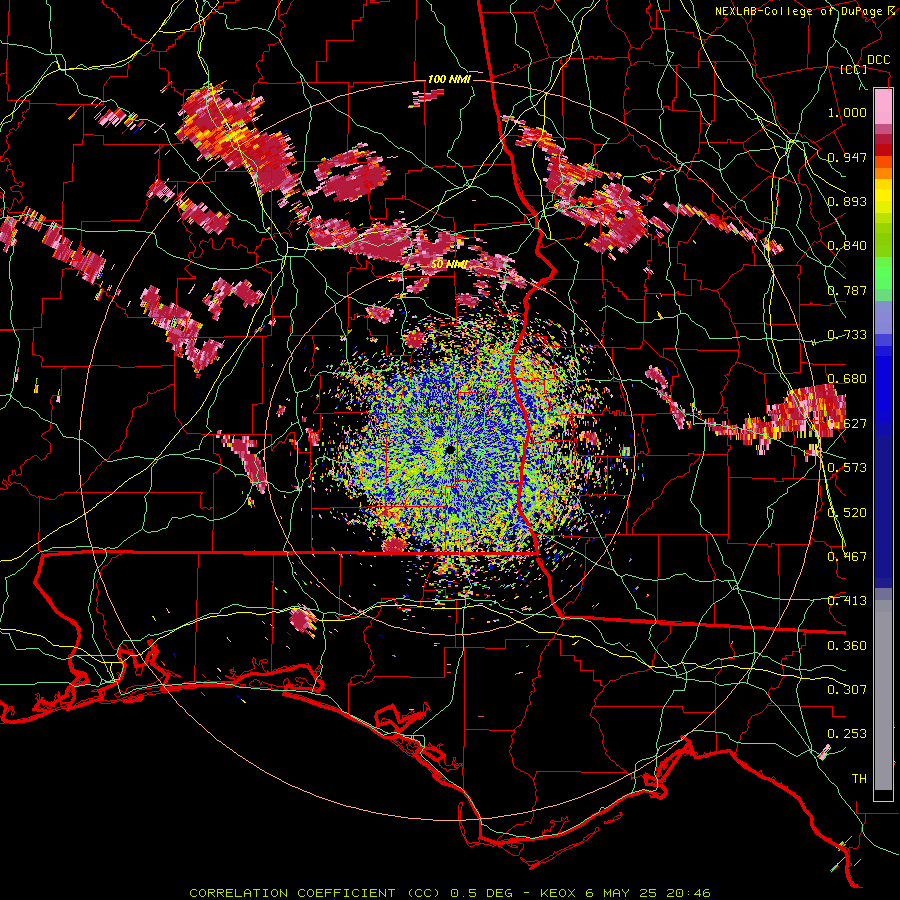Select the 1.000 scale value

pyautogui.click(x=847, y=112)
